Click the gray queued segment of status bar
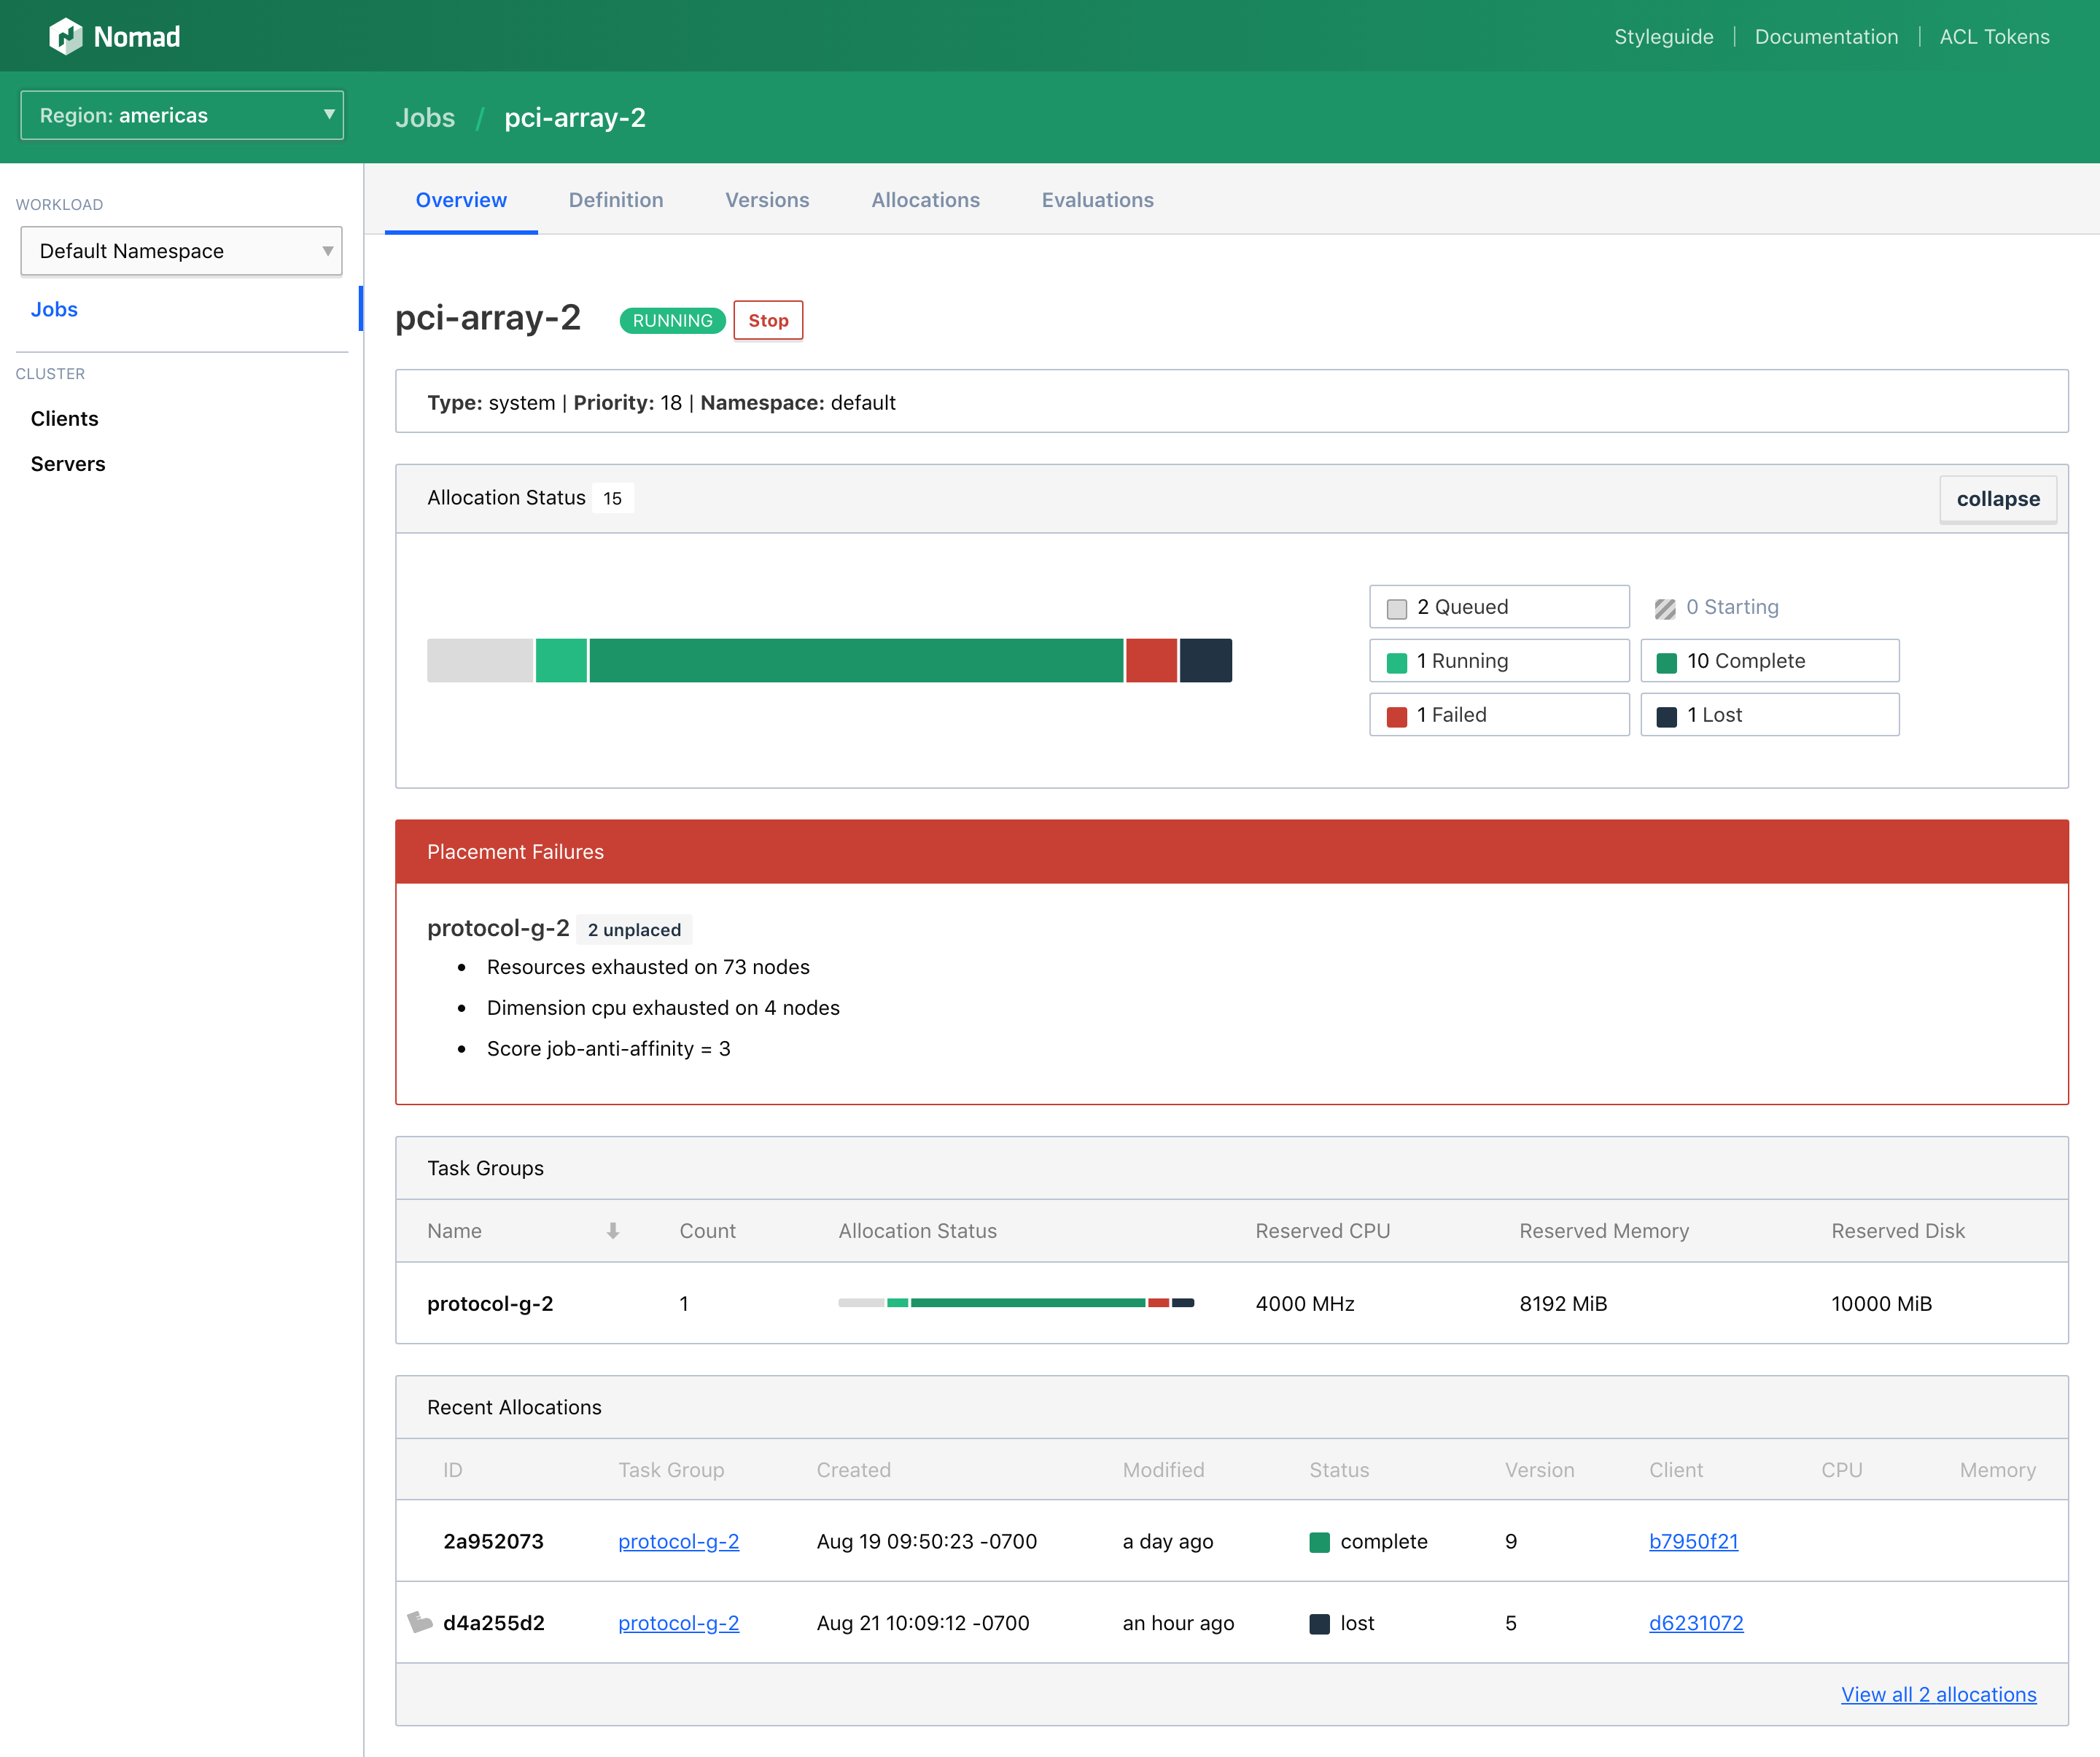 tap(479, 660)
